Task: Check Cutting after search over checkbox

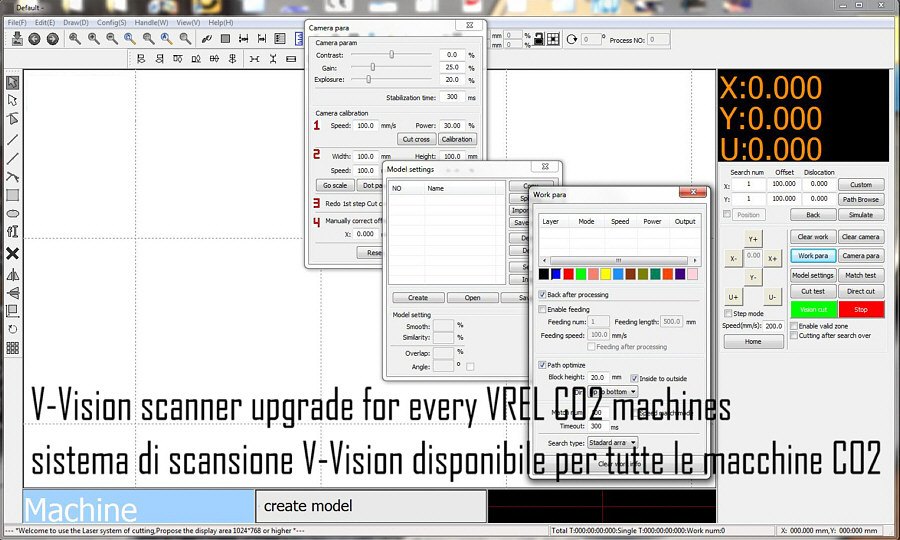Action: click(794, 336)
